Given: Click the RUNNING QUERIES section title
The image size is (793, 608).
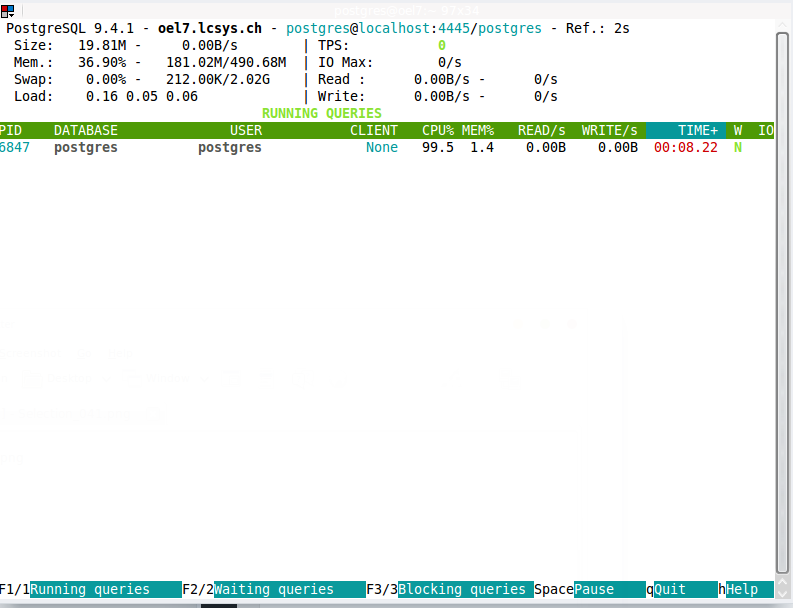Looking at the screenshot, I should tap(322, 113).
